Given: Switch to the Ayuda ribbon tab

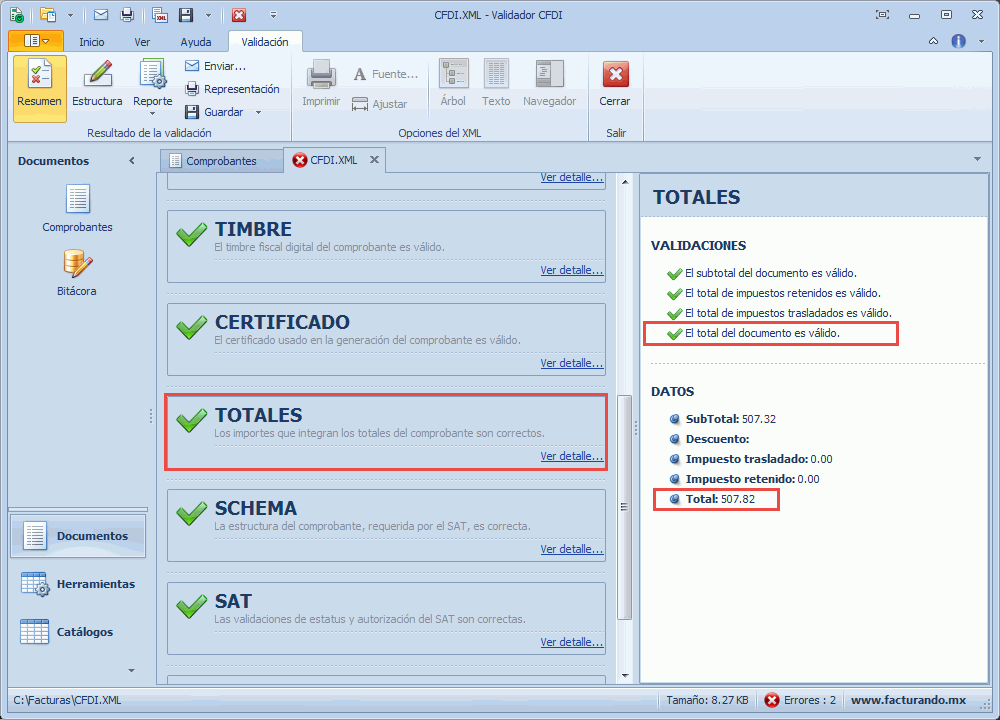Looking at the screenshot, I should 195,42.
